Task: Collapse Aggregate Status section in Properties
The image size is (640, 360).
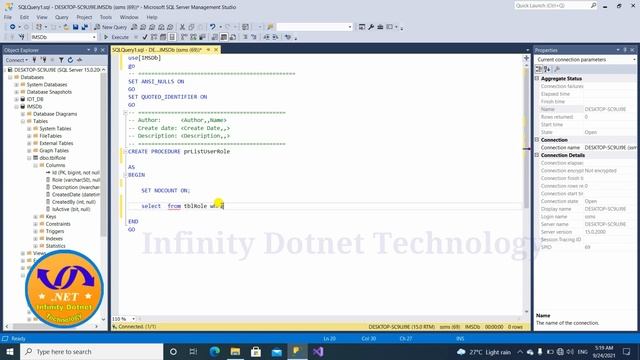Action: (537, 78)
